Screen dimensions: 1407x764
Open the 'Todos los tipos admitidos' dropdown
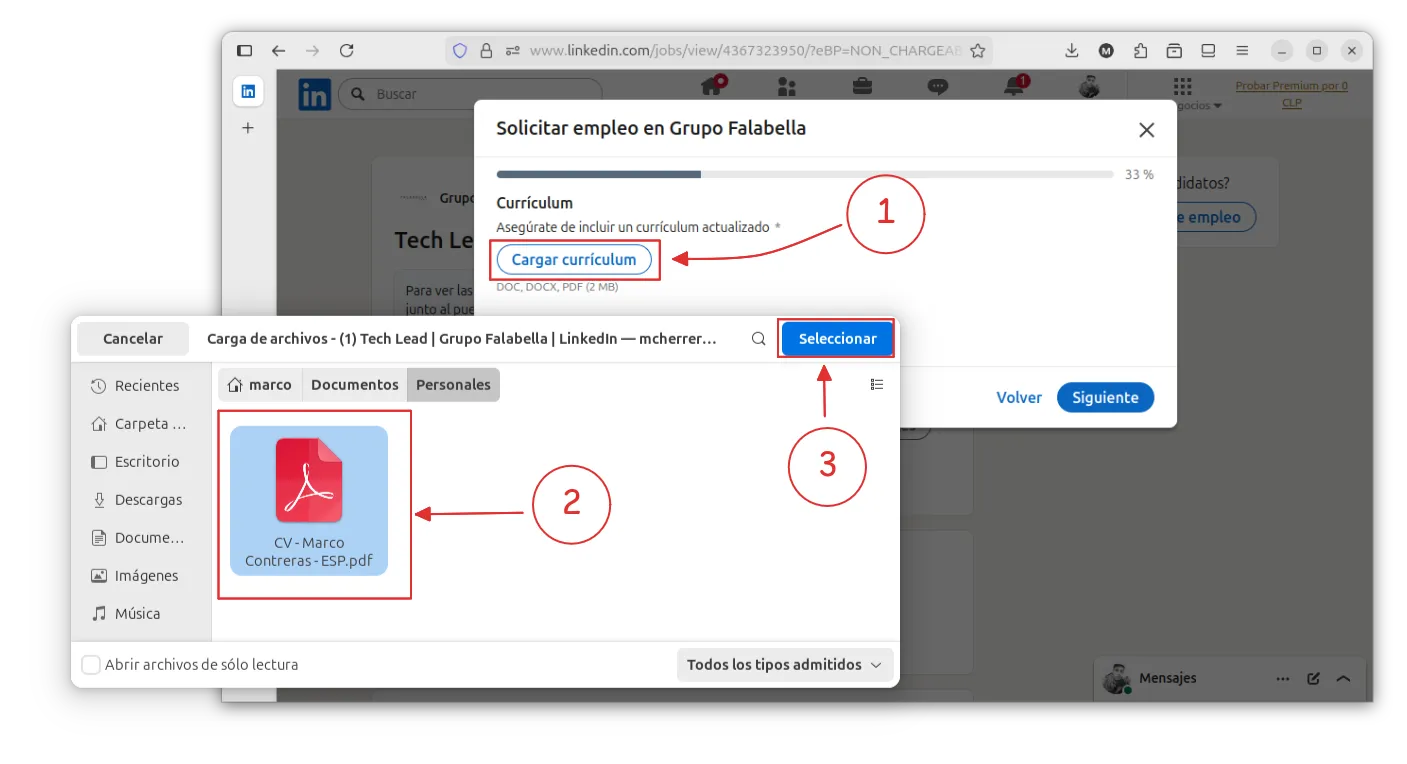pos(785,664)
